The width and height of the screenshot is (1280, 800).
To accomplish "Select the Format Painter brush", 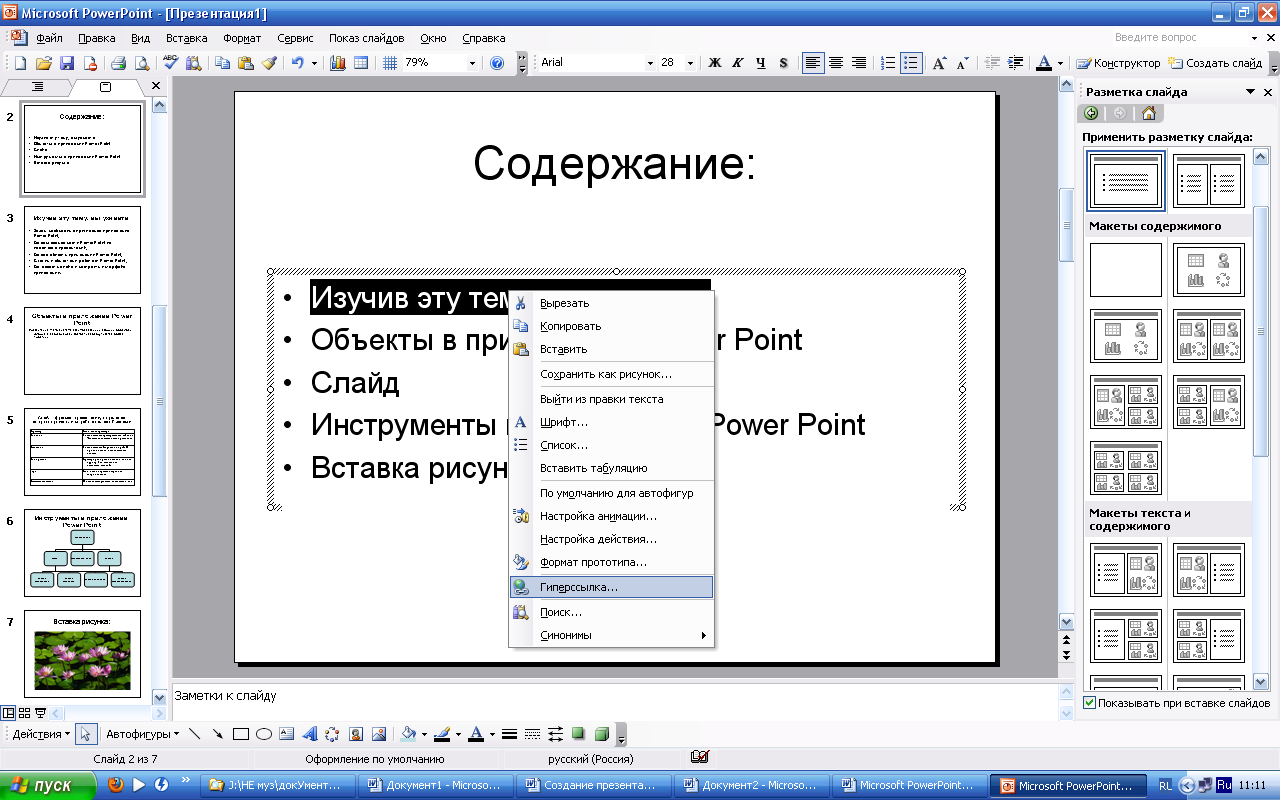I will 269,63.
